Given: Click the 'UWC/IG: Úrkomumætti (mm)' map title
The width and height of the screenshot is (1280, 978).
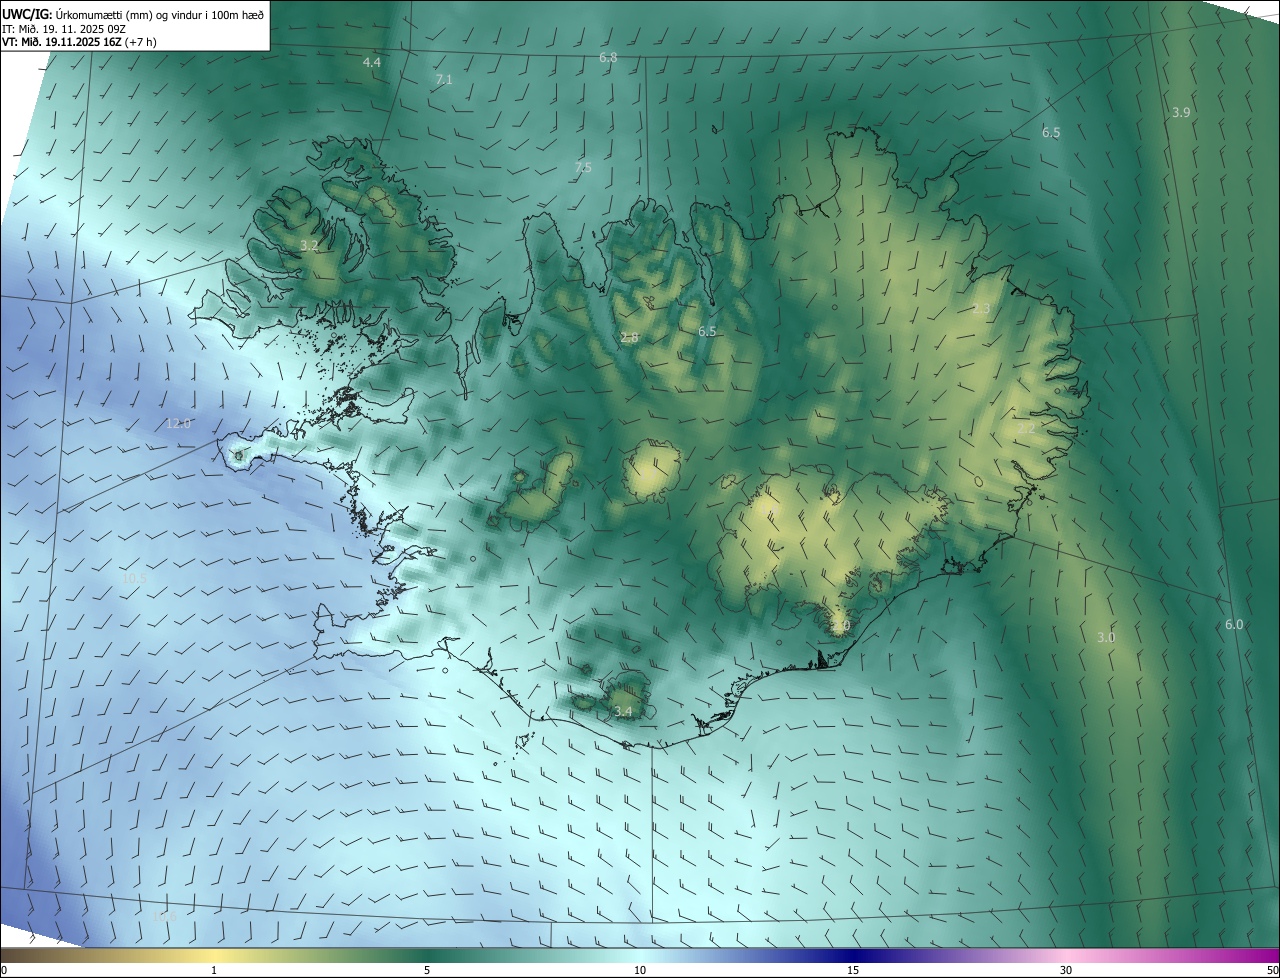Looking at the screenshot, I should pyautogui.click(x=133, y=14).
